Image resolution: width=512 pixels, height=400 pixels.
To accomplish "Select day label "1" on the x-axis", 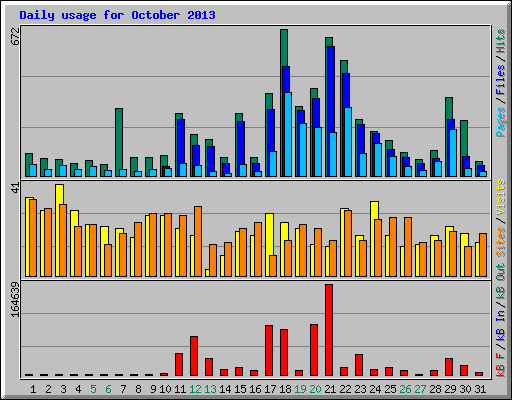I will 33,389.
